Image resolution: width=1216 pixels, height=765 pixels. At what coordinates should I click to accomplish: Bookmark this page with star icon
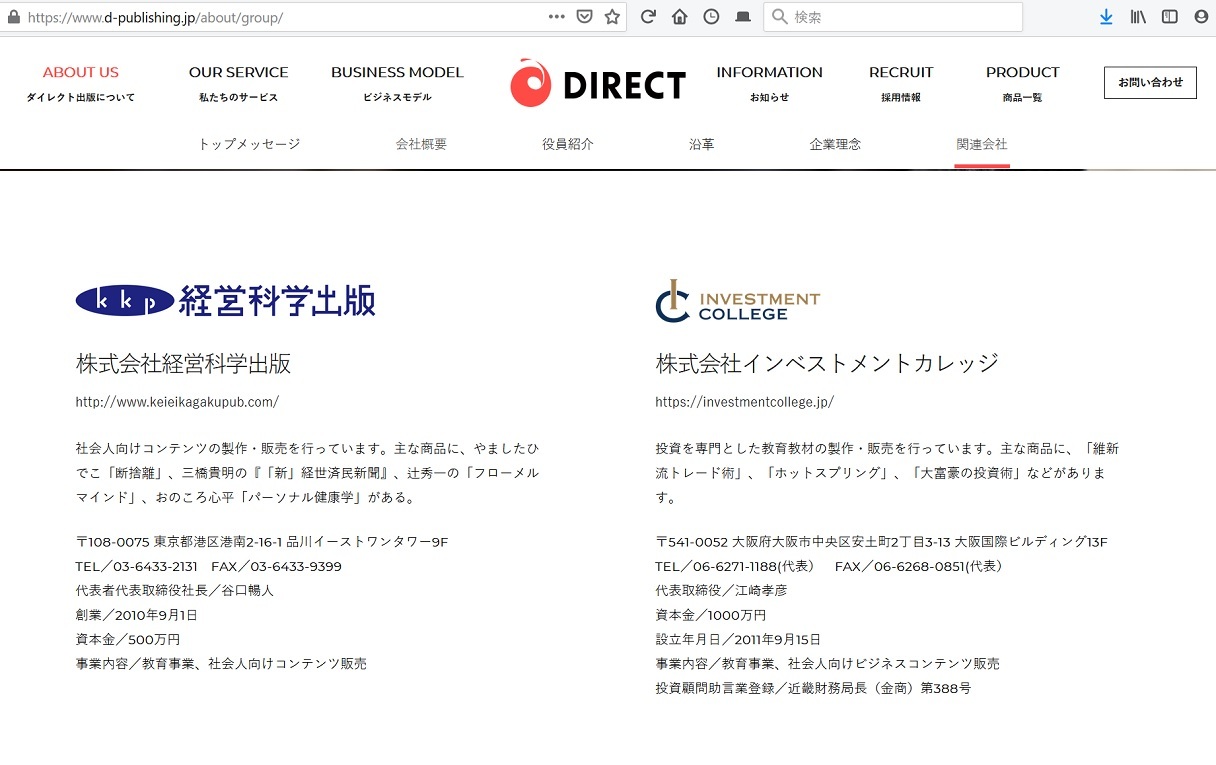(612, 17)
